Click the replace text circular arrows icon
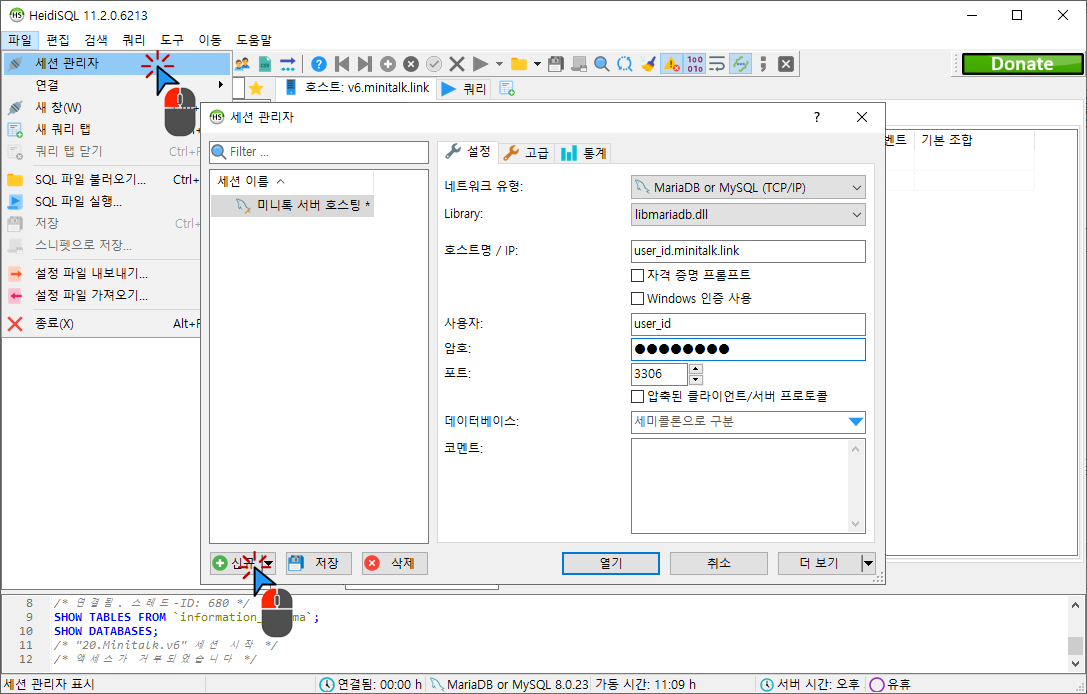This screenshot has width=1087, height=694. tap(625, 64)
